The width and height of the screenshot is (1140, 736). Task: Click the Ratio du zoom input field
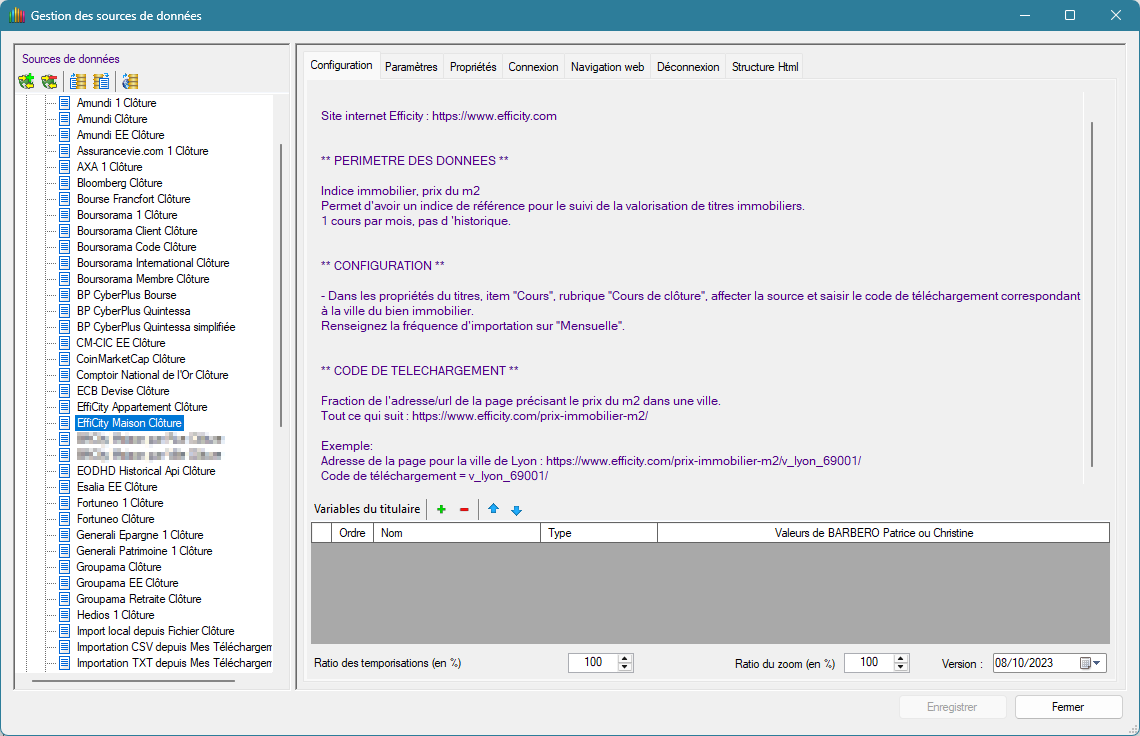(867, 663)
